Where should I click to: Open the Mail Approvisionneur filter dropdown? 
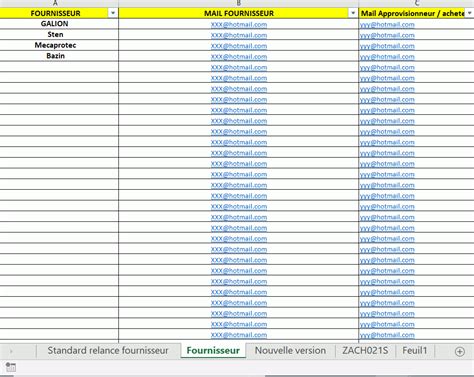click(x=469, y=13)
